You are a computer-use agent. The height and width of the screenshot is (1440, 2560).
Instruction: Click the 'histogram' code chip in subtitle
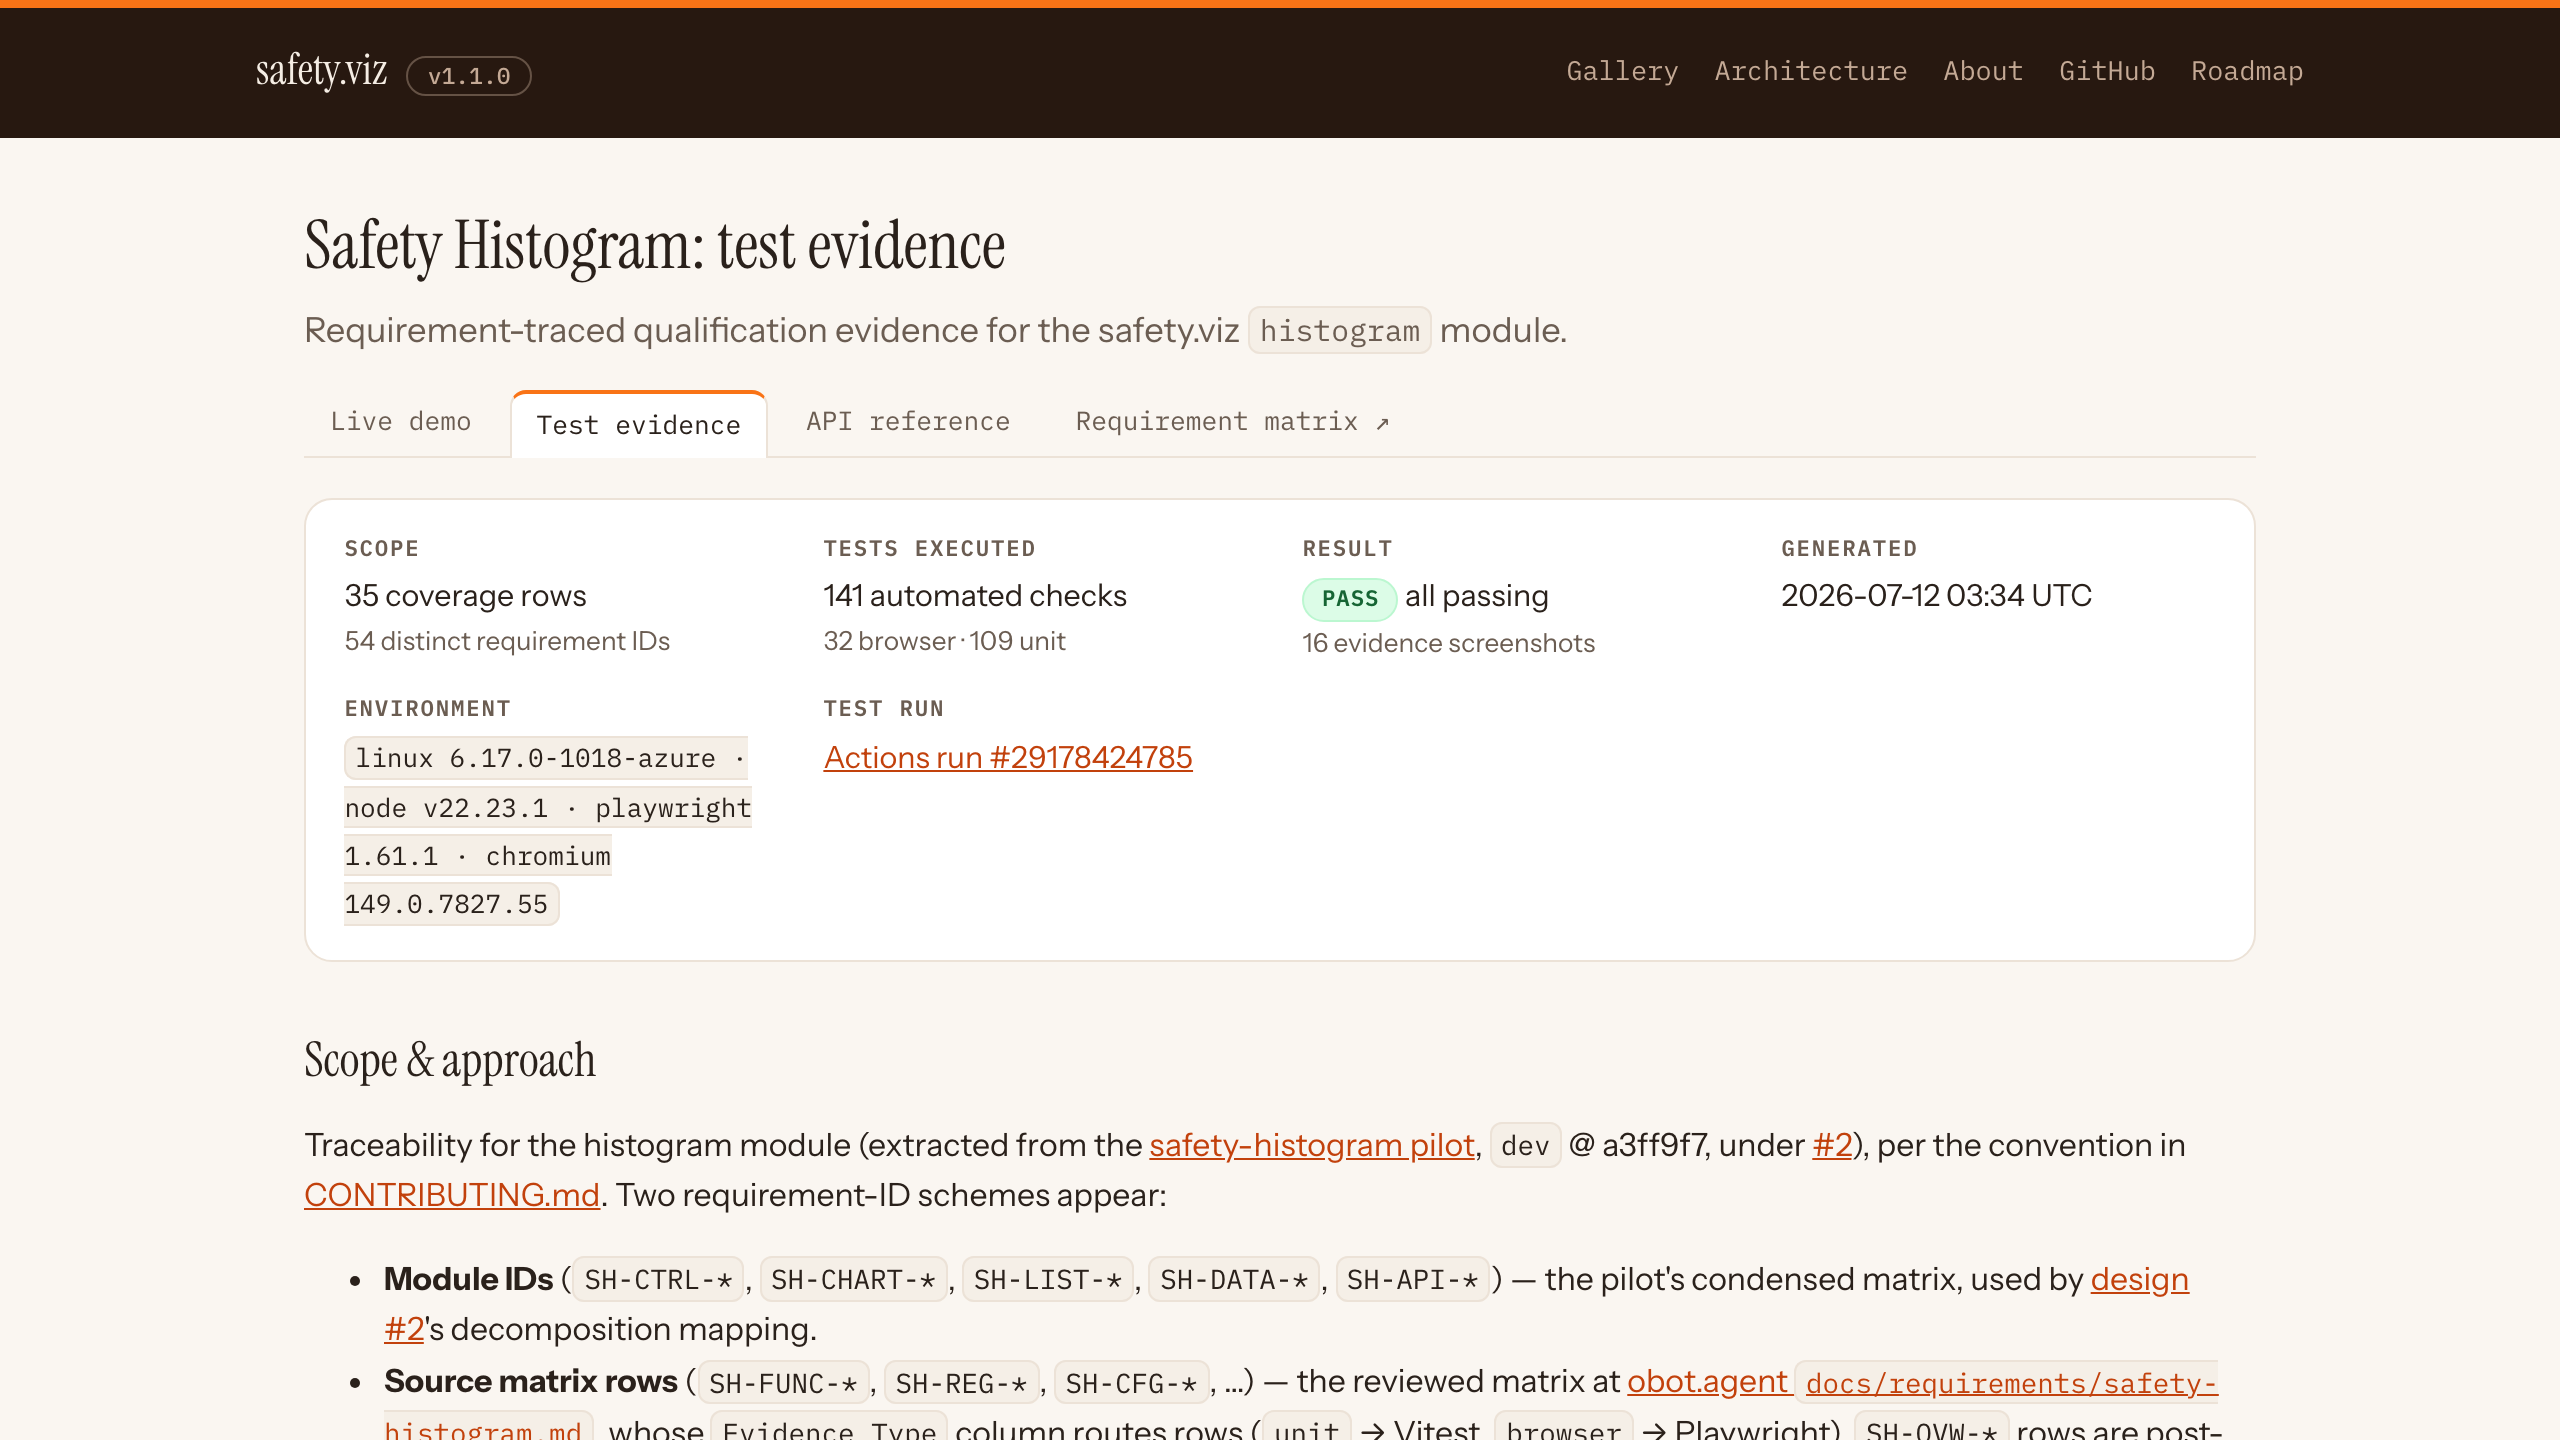coord(1339,331)
